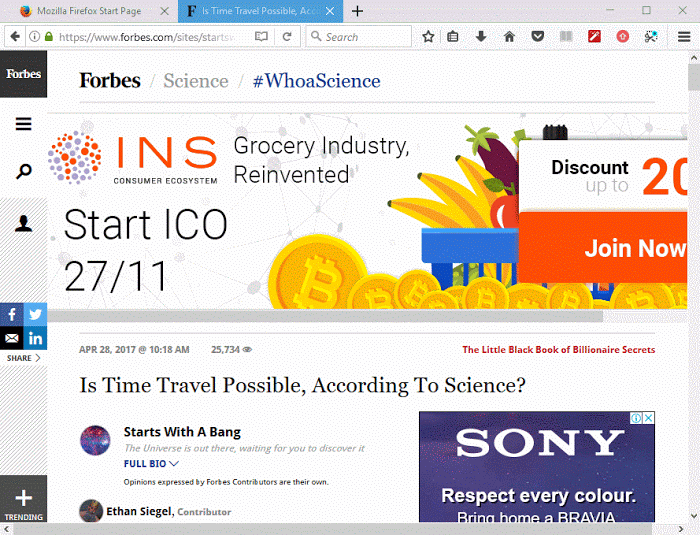Image resolution: width=700 pixels, height=535 pixels.
Task: Open the Science breadcrumb link
Action: tap(196, 81)
